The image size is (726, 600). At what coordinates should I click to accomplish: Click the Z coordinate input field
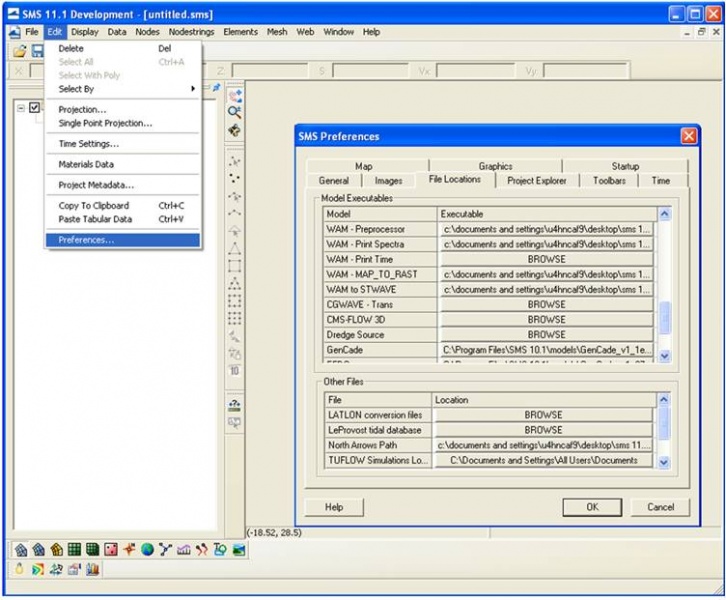[269, 71]
